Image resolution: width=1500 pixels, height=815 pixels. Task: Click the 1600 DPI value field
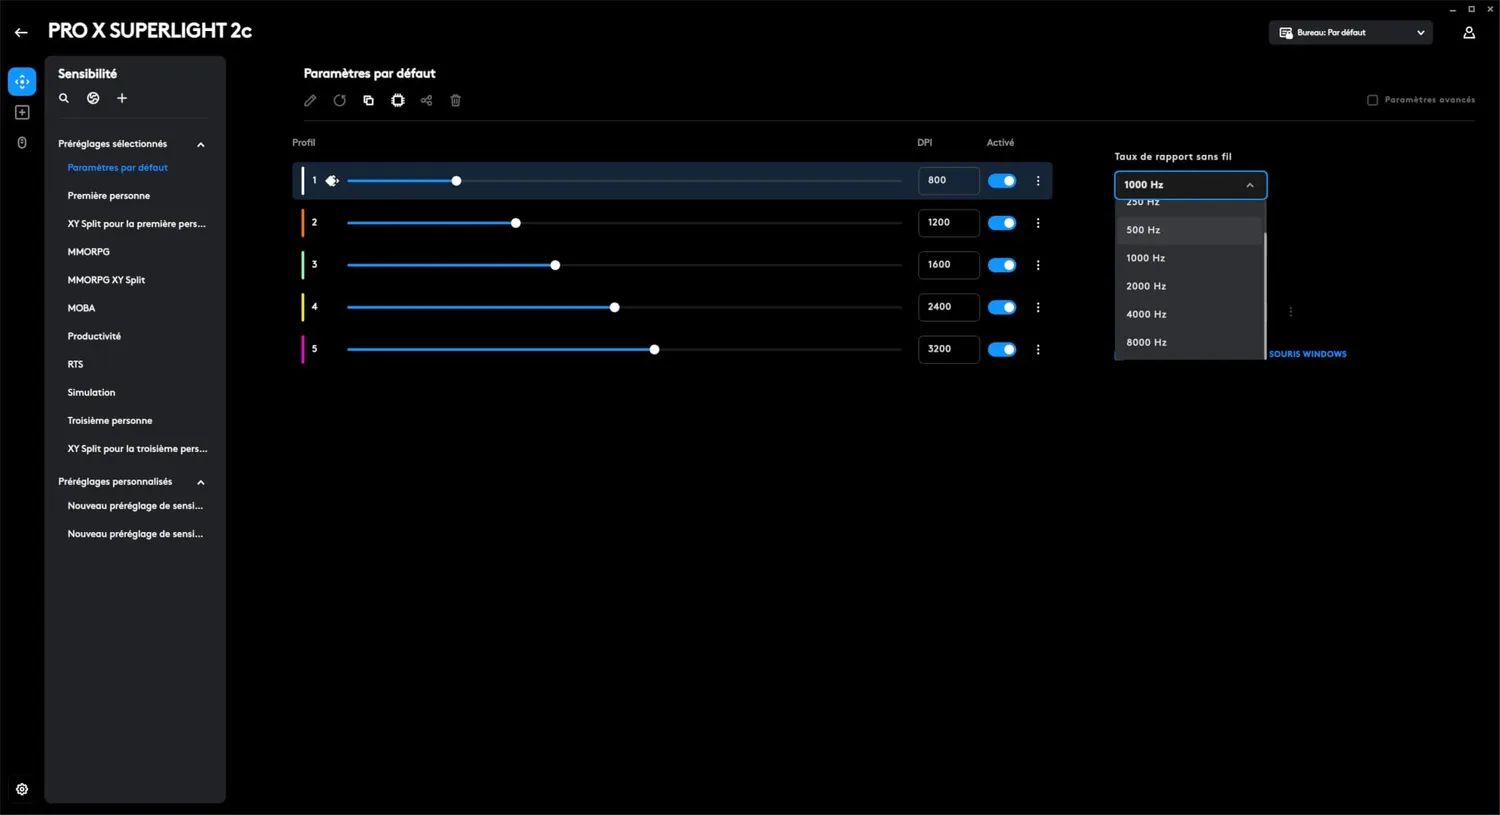tap(949, 265)
